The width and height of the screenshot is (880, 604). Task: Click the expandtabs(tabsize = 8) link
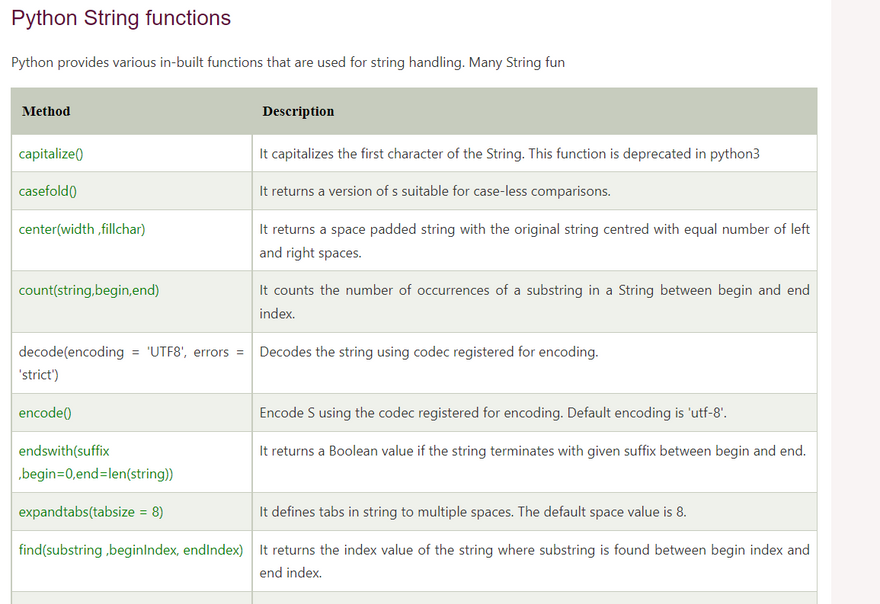(x=91, y=512)
